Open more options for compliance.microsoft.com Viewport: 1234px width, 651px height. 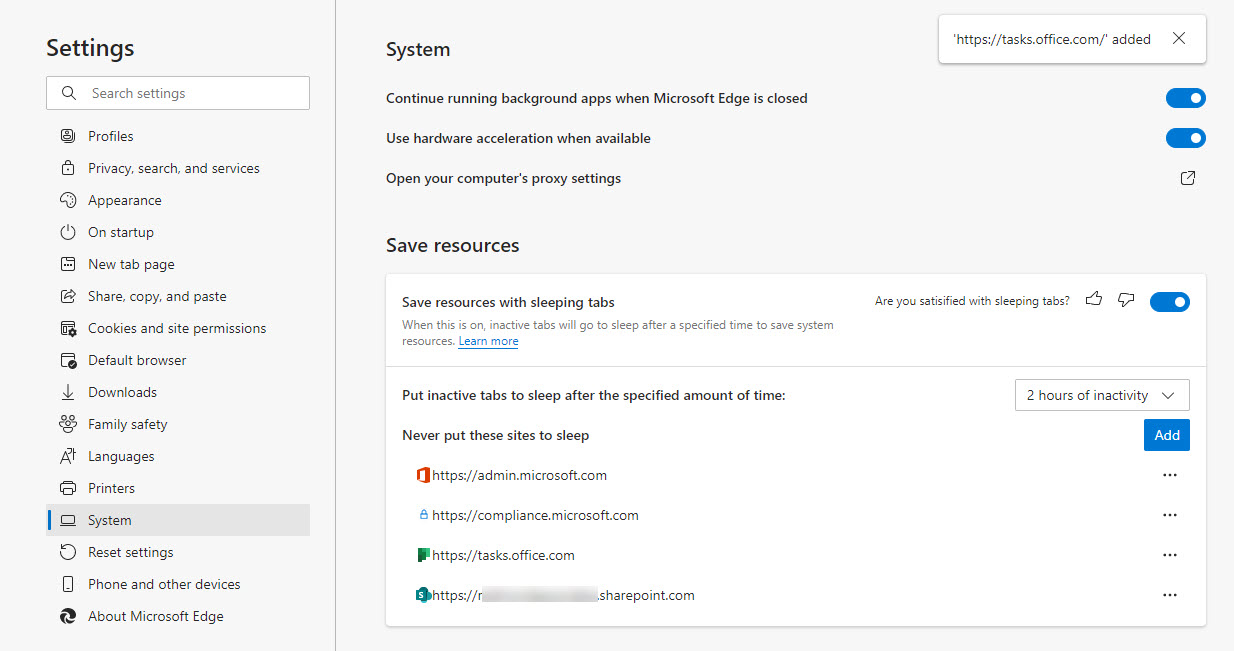pos(1170,515)
